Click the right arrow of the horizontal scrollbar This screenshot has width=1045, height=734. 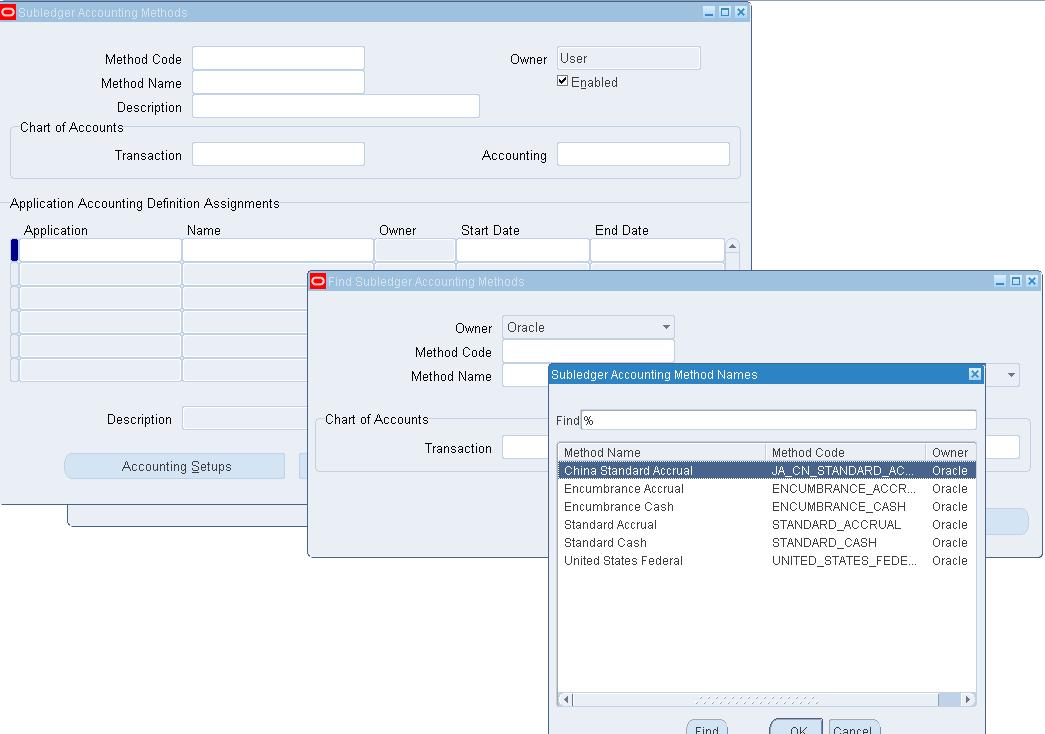click(x=966, y=700)
